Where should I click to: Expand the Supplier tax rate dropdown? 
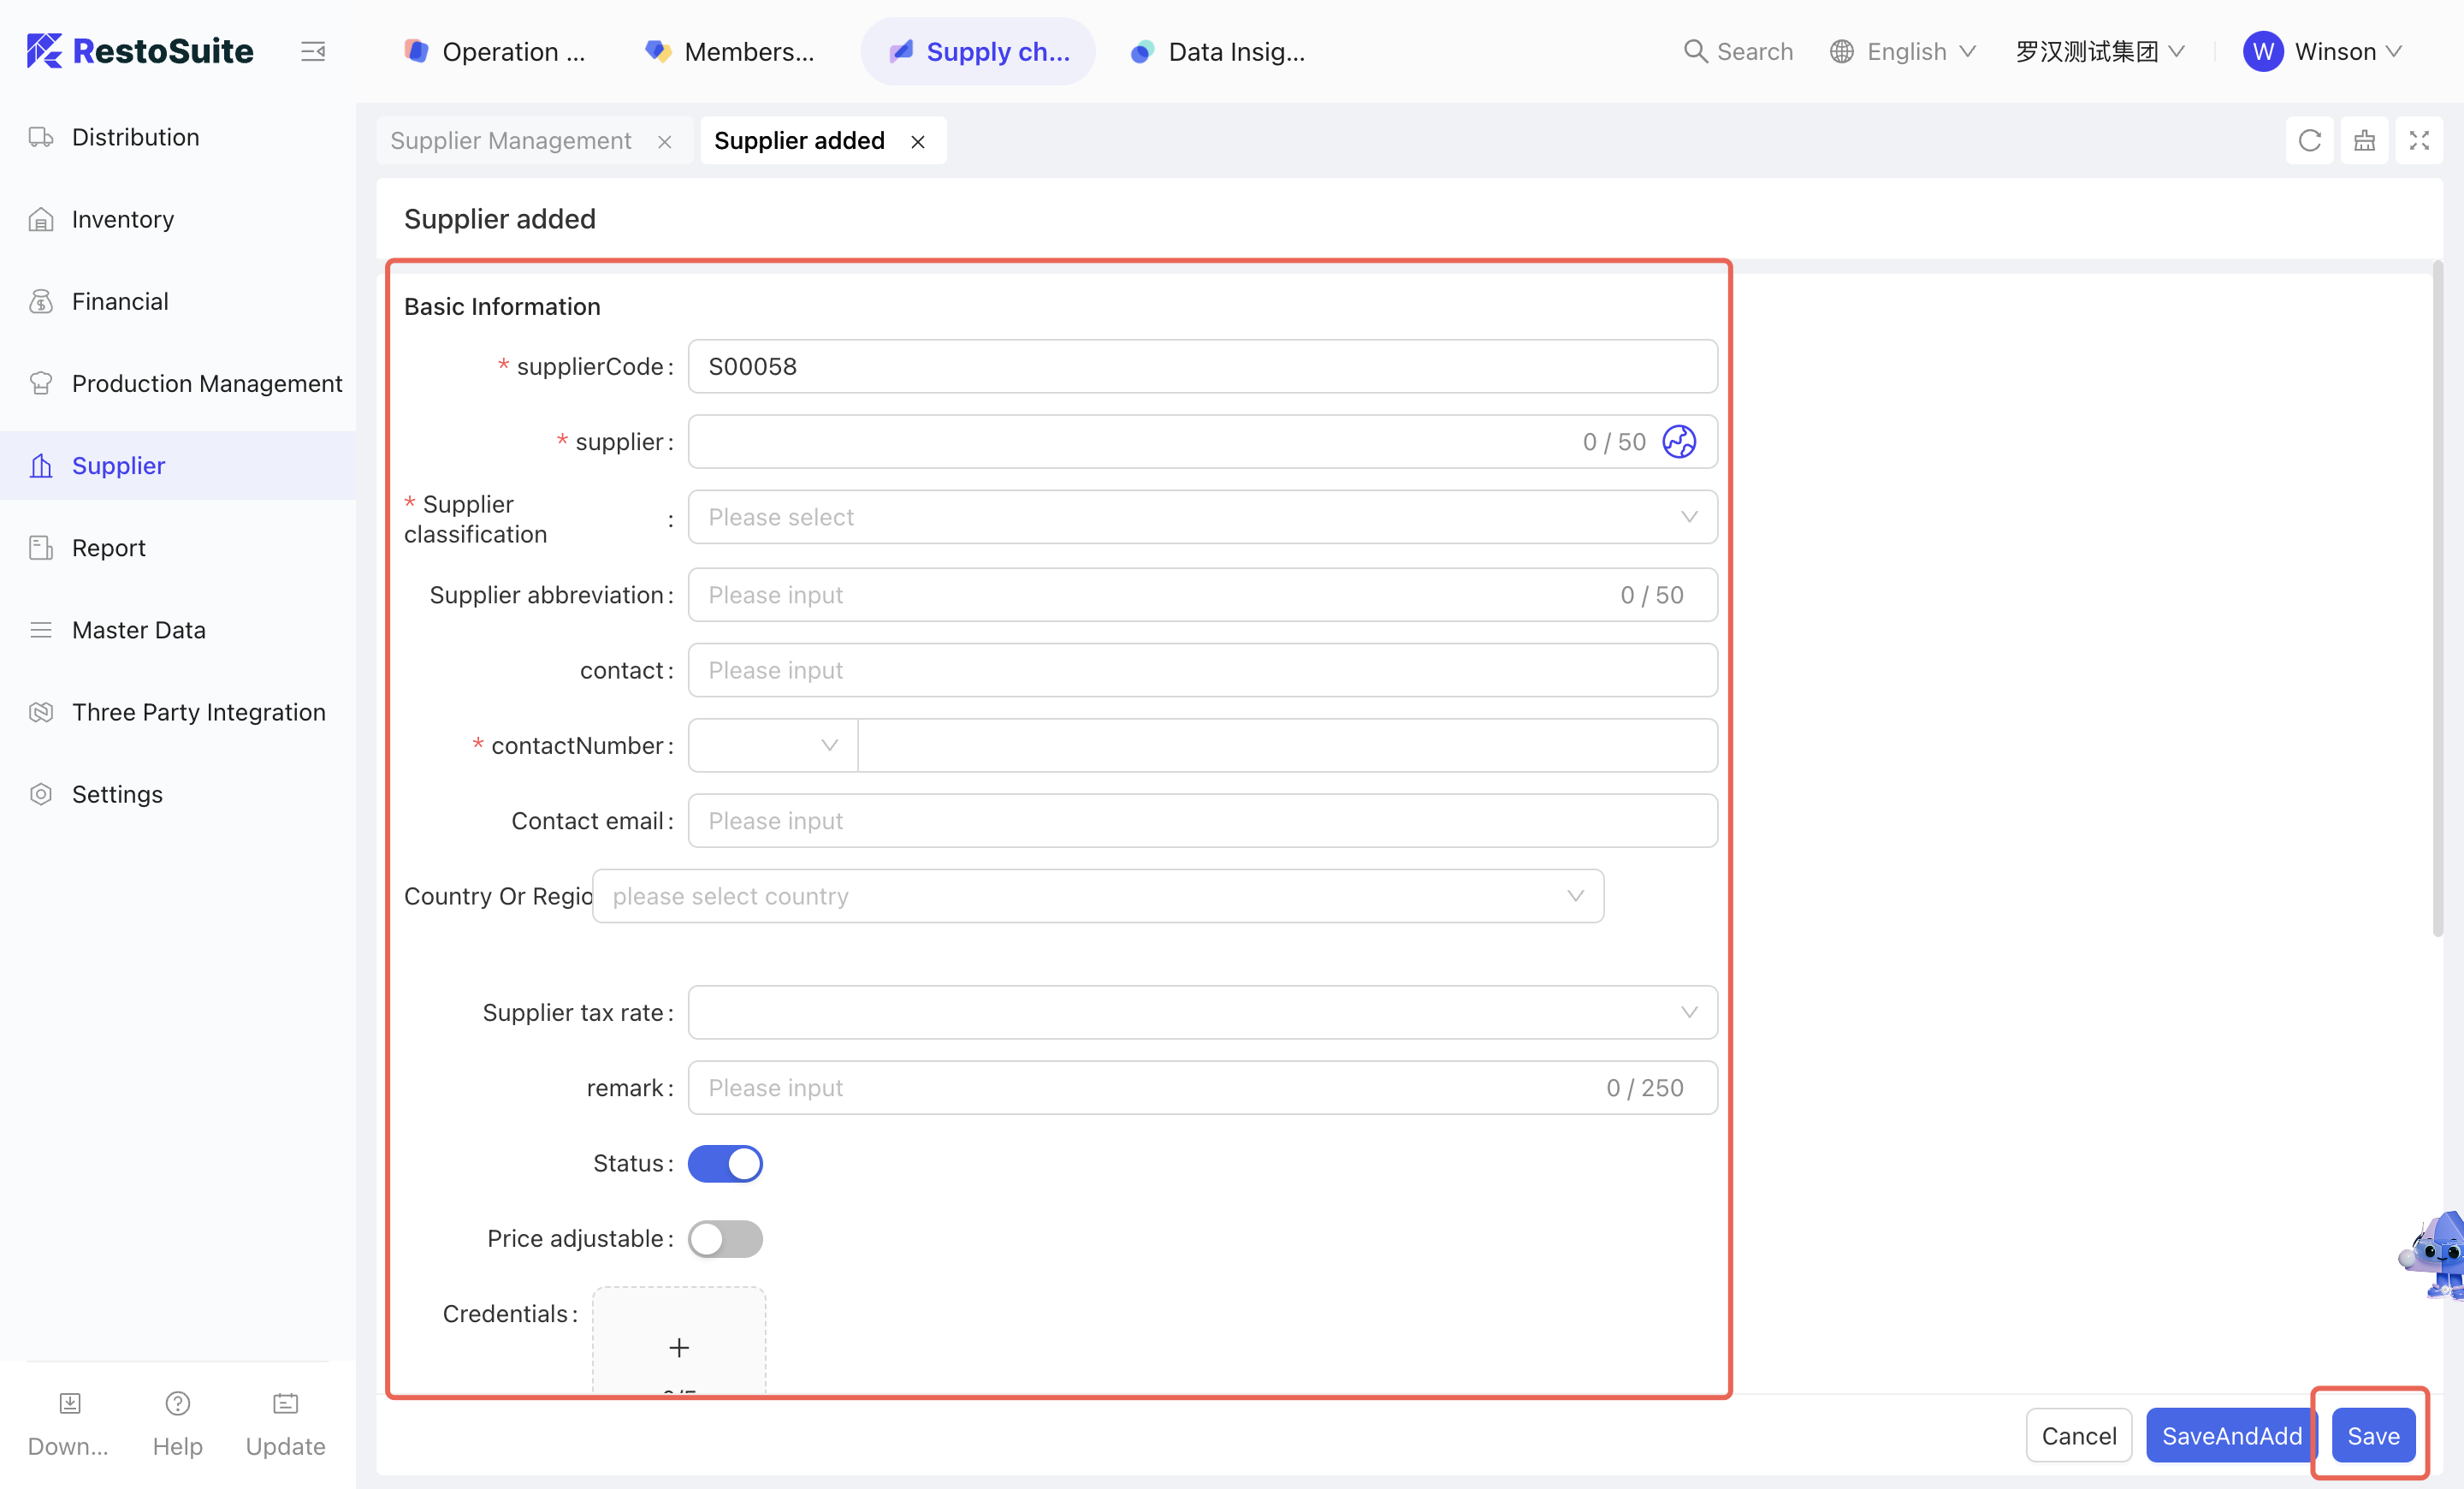click(1202, 1012)
